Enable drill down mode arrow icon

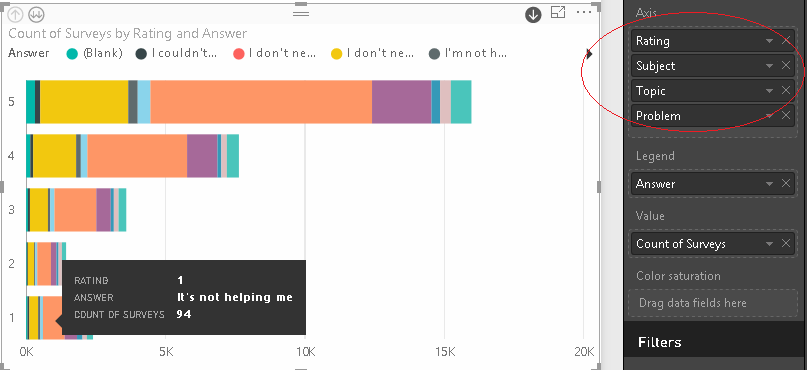pyautogui.click(x=533, y=15)
